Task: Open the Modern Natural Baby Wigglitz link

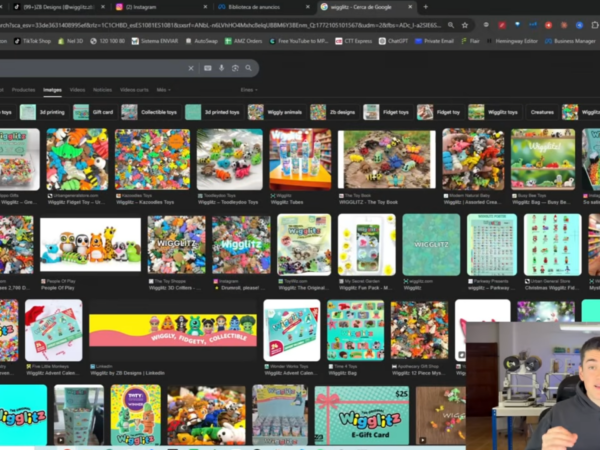Action: [x=473, y=202]
